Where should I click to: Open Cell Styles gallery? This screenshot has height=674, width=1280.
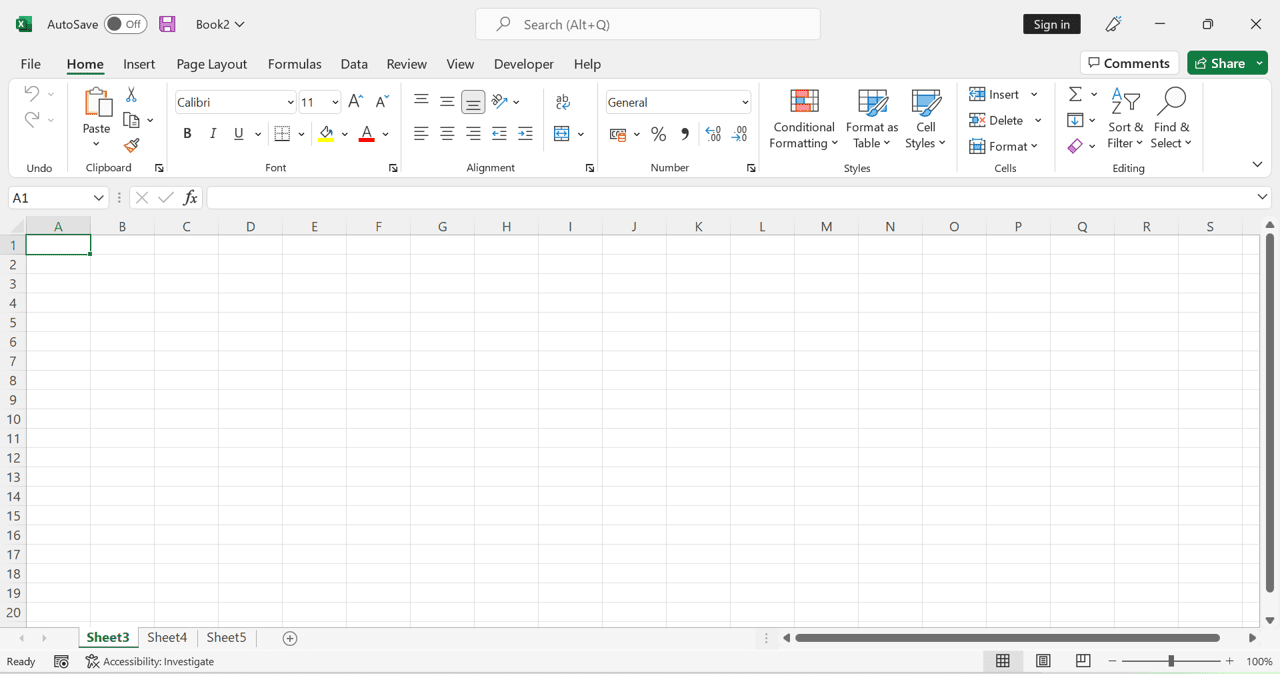coord(926,119)
